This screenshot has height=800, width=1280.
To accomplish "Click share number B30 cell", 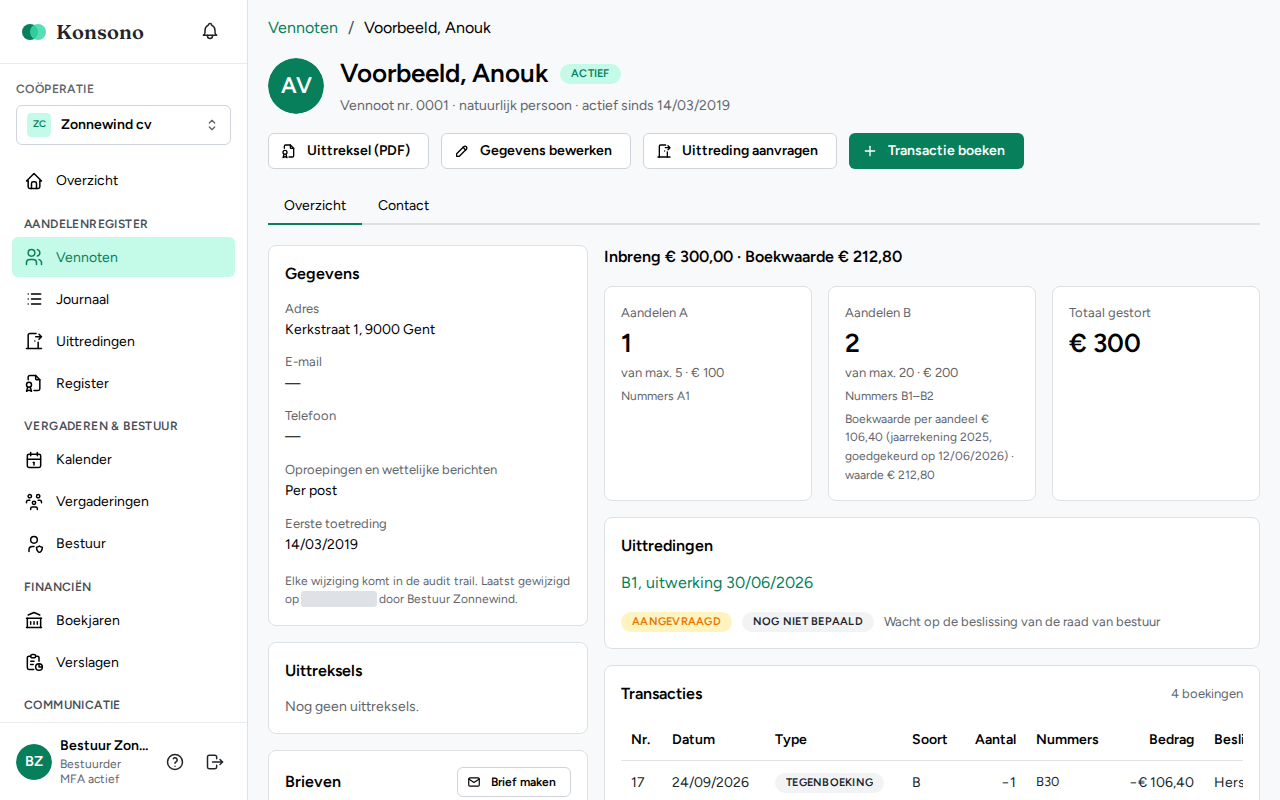I will tap(1048, 783).
